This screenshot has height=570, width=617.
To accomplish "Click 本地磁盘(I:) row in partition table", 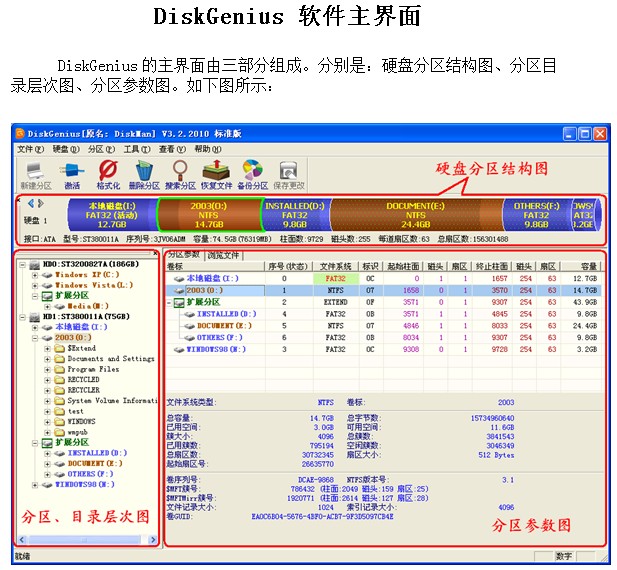I will pos(384,279).
